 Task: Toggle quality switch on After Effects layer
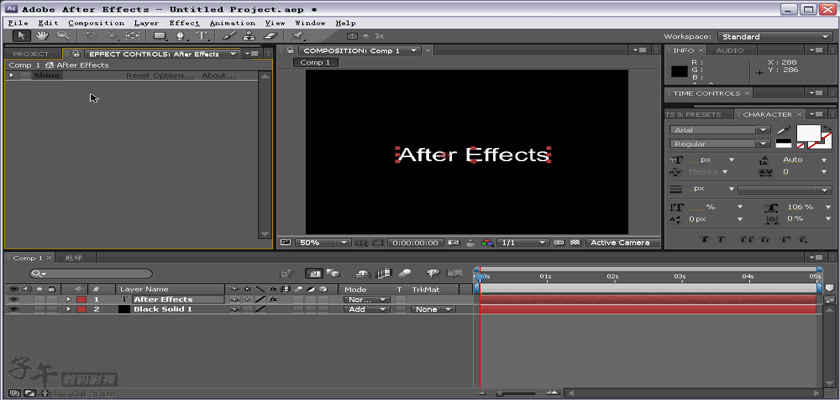(x=260, y=299)
